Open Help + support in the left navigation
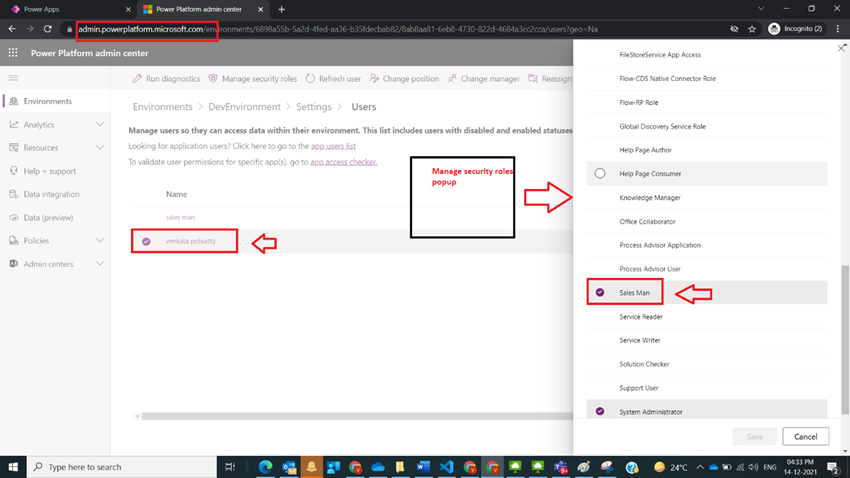The width and height of the screenshot is (850, 478). pyautogui.click(x=55, y=171)
